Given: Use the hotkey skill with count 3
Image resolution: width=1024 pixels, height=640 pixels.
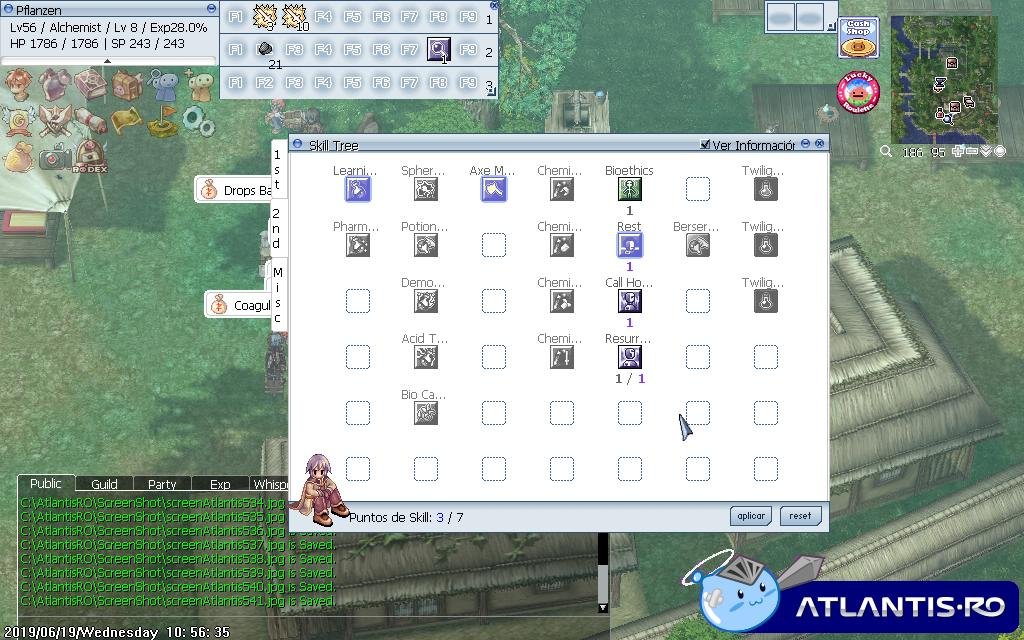Looking at the screenshot, I should click(x=264, y=16).
